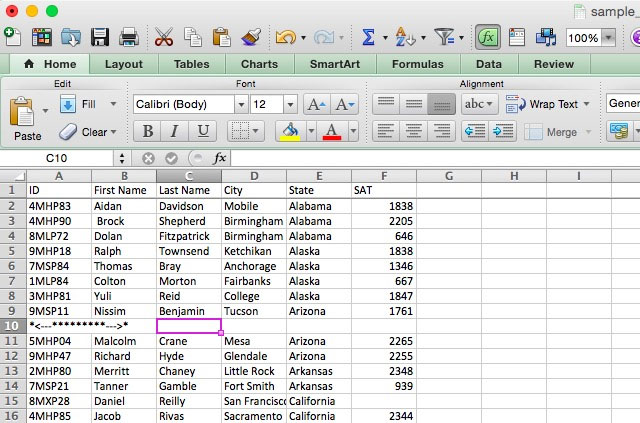Cut selection with the scissors icon
Screen dimensions: 640x423
pos(164,37)
